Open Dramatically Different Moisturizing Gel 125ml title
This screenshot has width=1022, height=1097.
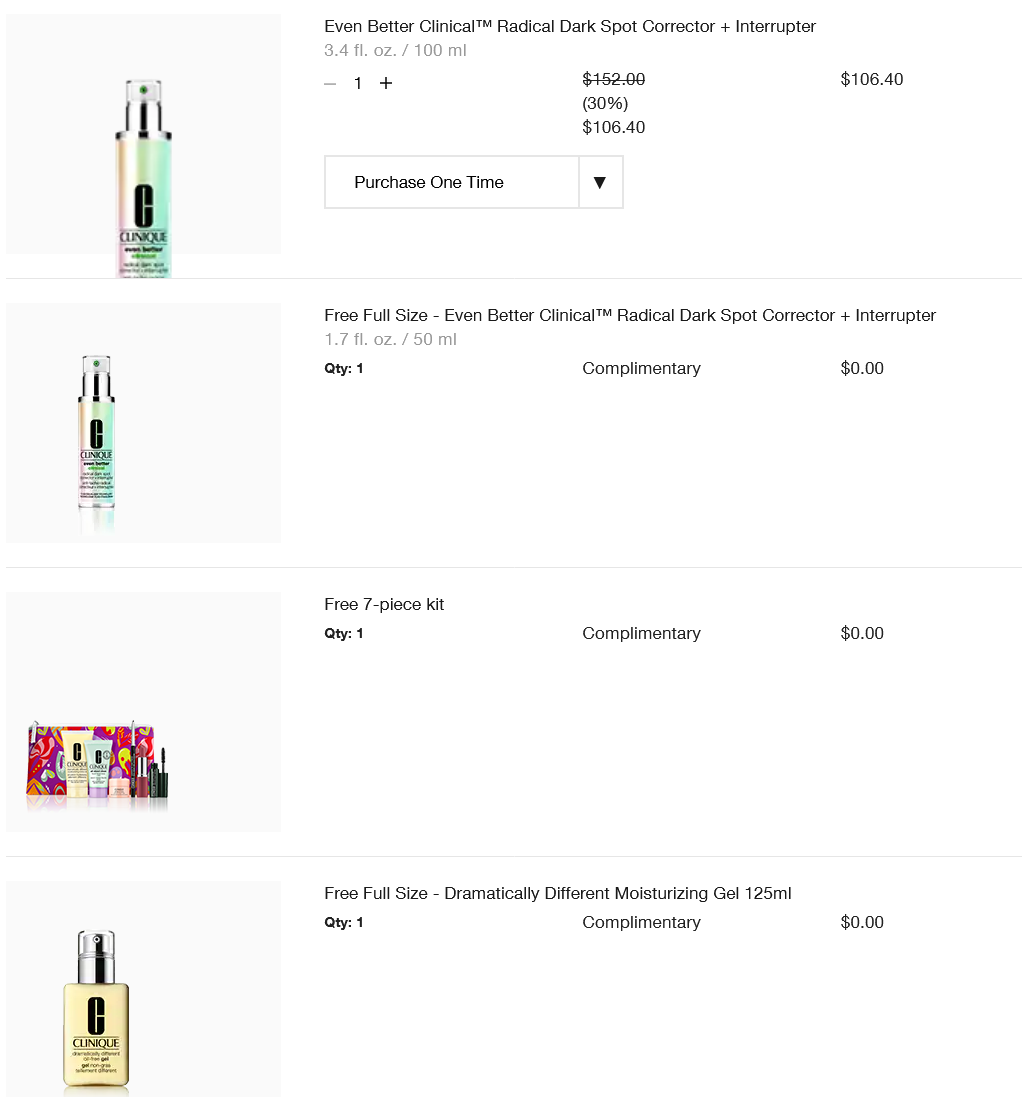[x=558, y=893]
